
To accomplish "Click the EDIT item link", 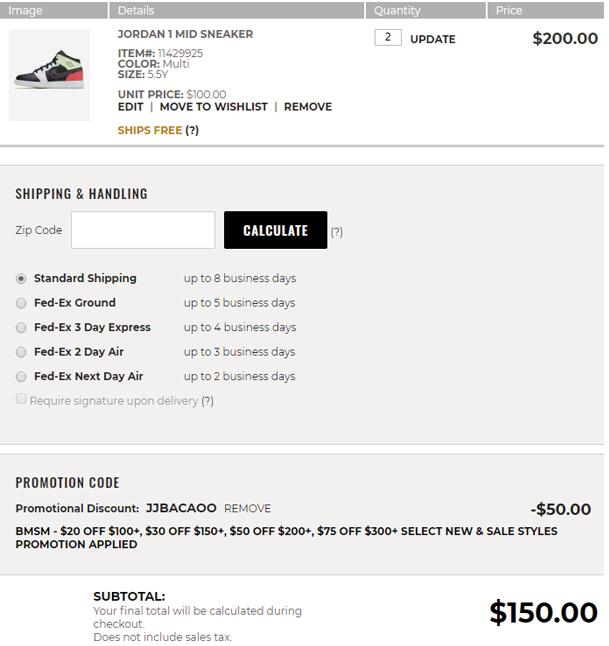I will click(x=130, y=107).
